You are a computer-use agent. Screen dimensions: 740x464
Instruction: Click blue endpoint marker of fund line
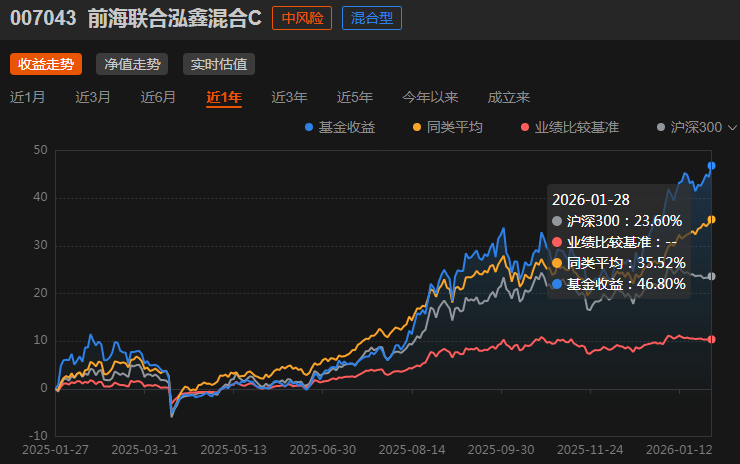[712, 166]
